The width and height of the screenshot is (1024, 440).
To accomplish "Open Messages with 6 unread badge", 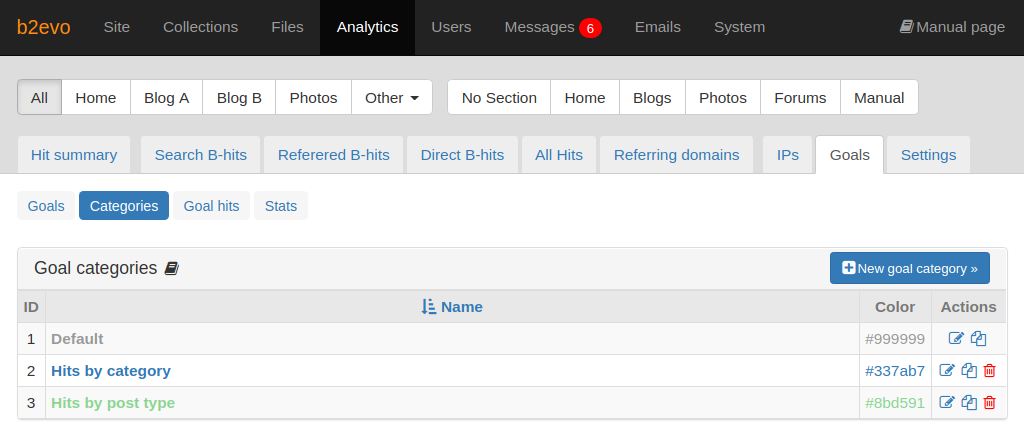I will [x=553, y=27].
